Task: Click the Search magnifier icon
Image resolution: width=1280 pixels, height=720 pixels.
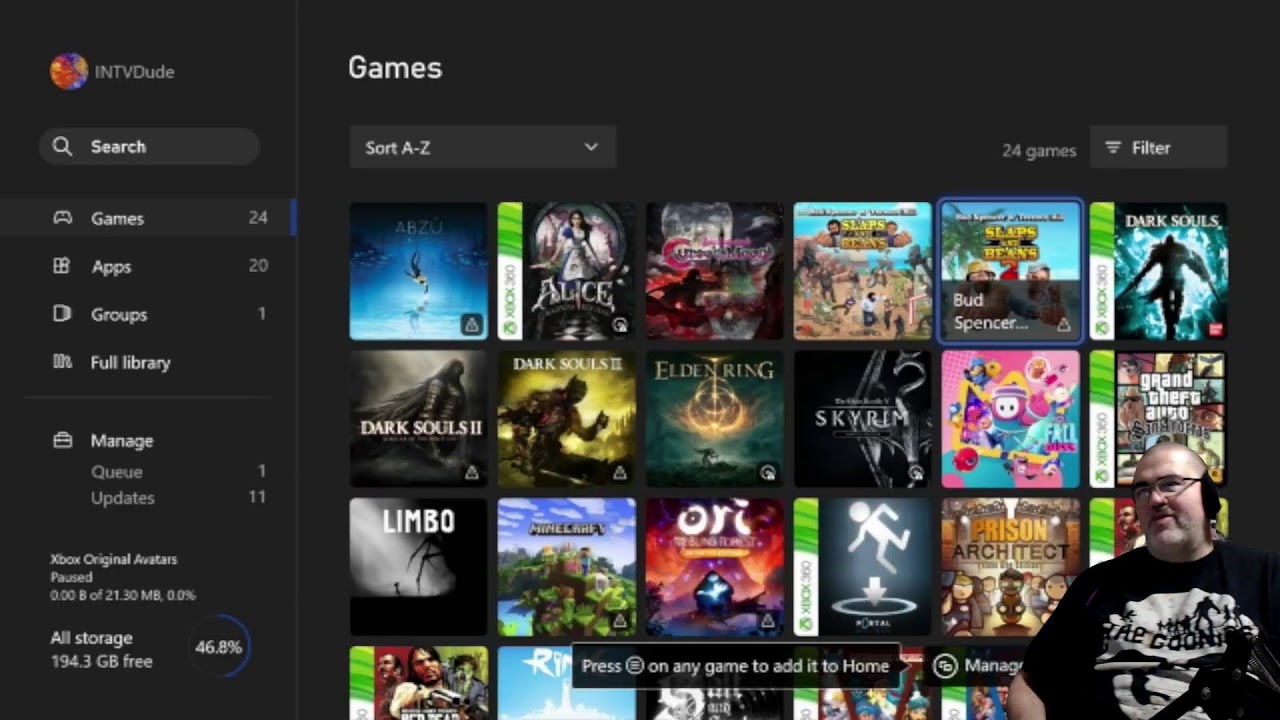Action: pyautogui.click(x=62, y=146)
